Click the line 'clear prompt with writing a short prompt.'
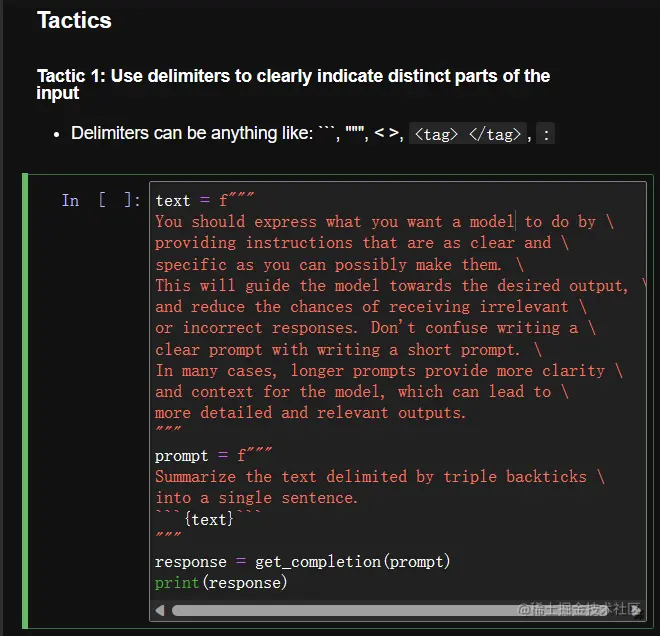This screenshot has height=636, width=660. (x=349, y=349)
